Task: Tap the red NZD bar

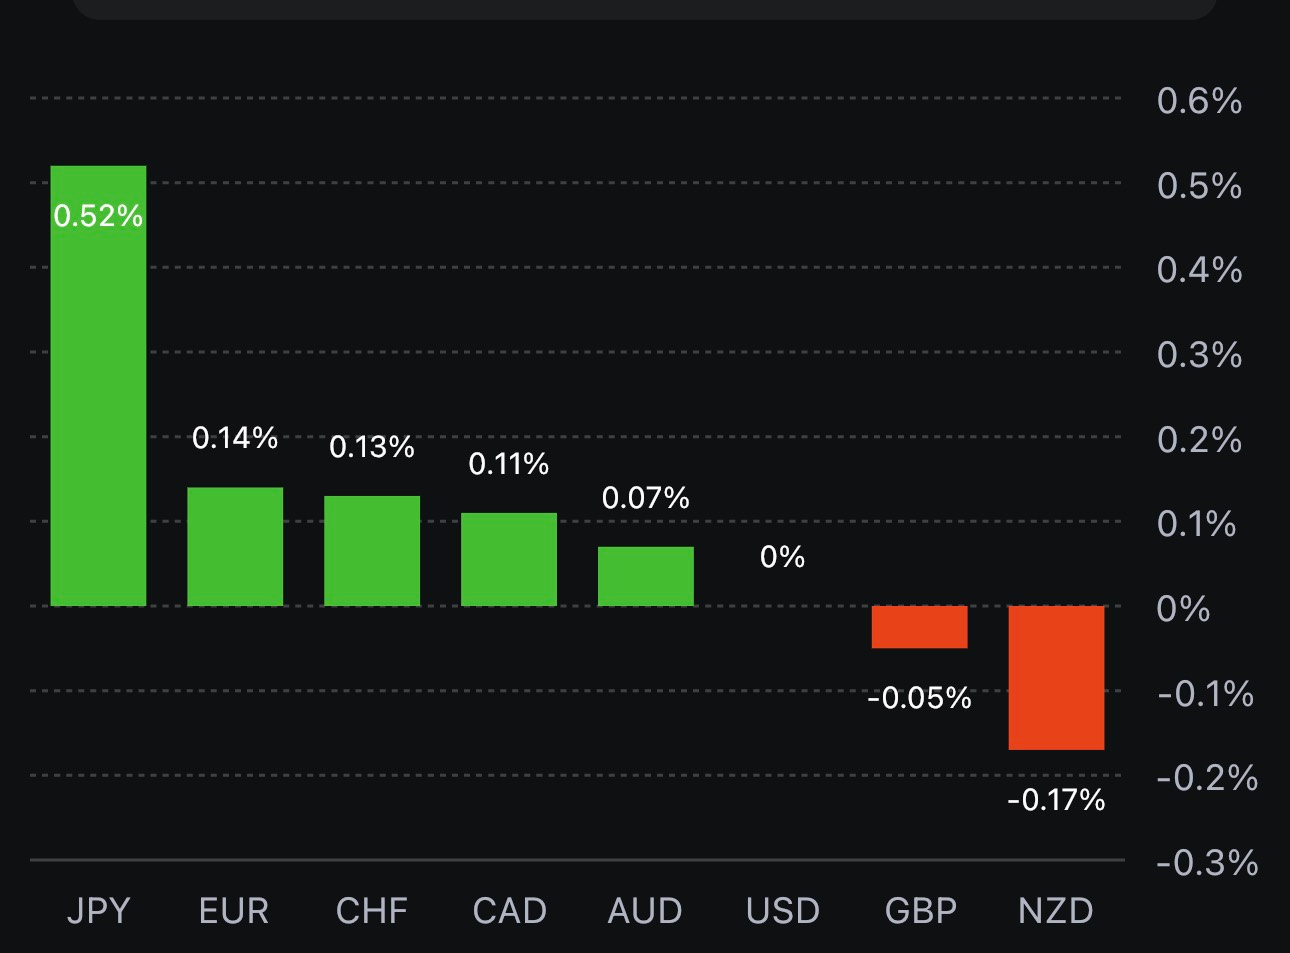Action: pyautogui.click(x=1056, y=677)
